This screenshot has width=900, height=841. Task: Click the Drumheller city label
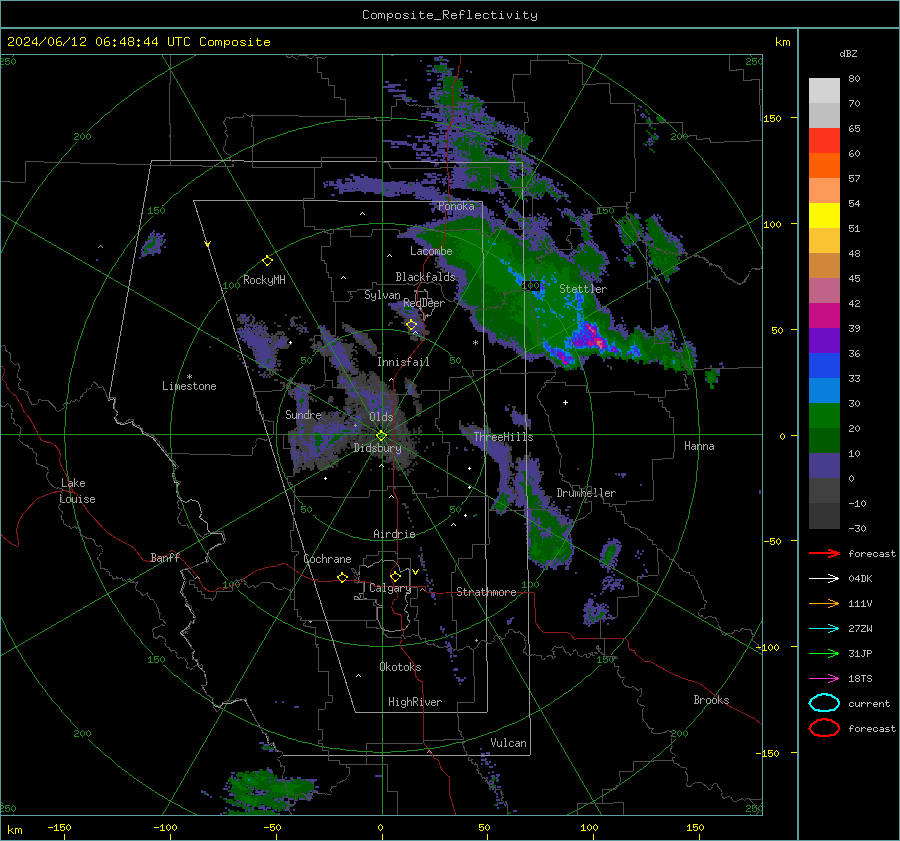pyautogui.click(x=586, y=493)
